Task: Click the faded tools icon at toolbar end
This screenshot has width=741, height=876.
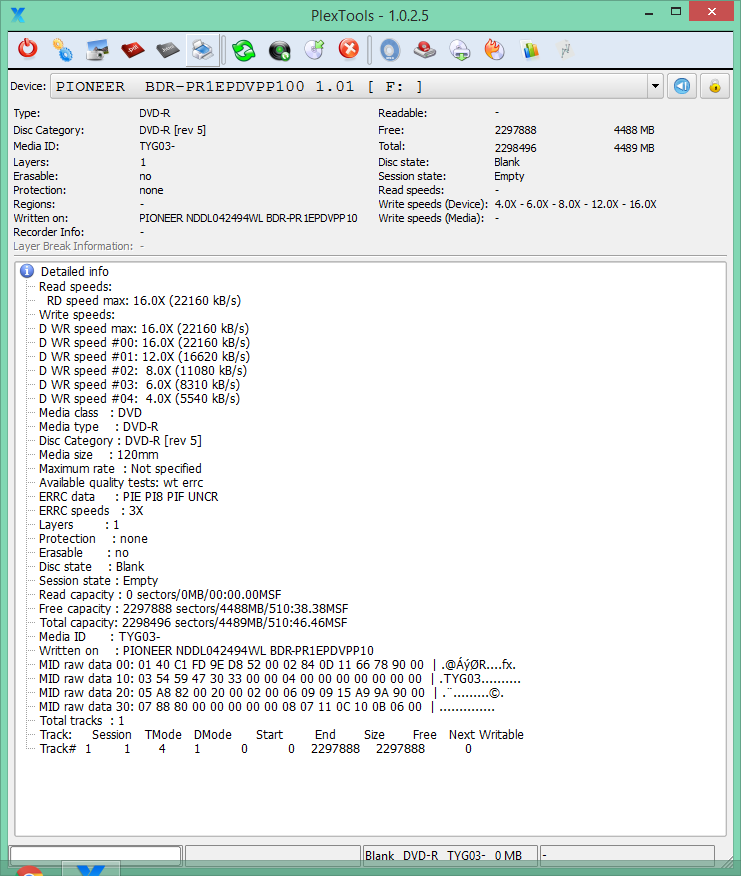Action: coord(565,50)
